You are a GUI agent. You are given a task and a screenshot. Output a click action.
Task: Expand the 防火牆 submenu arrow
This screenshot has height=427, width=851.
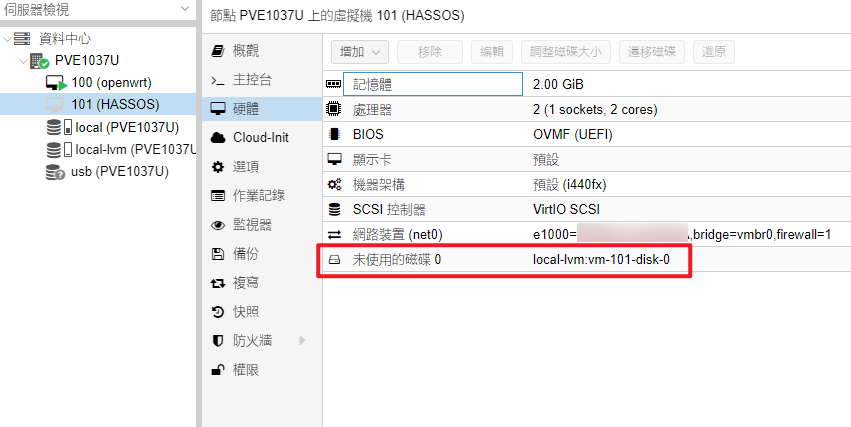click(302, 341)
